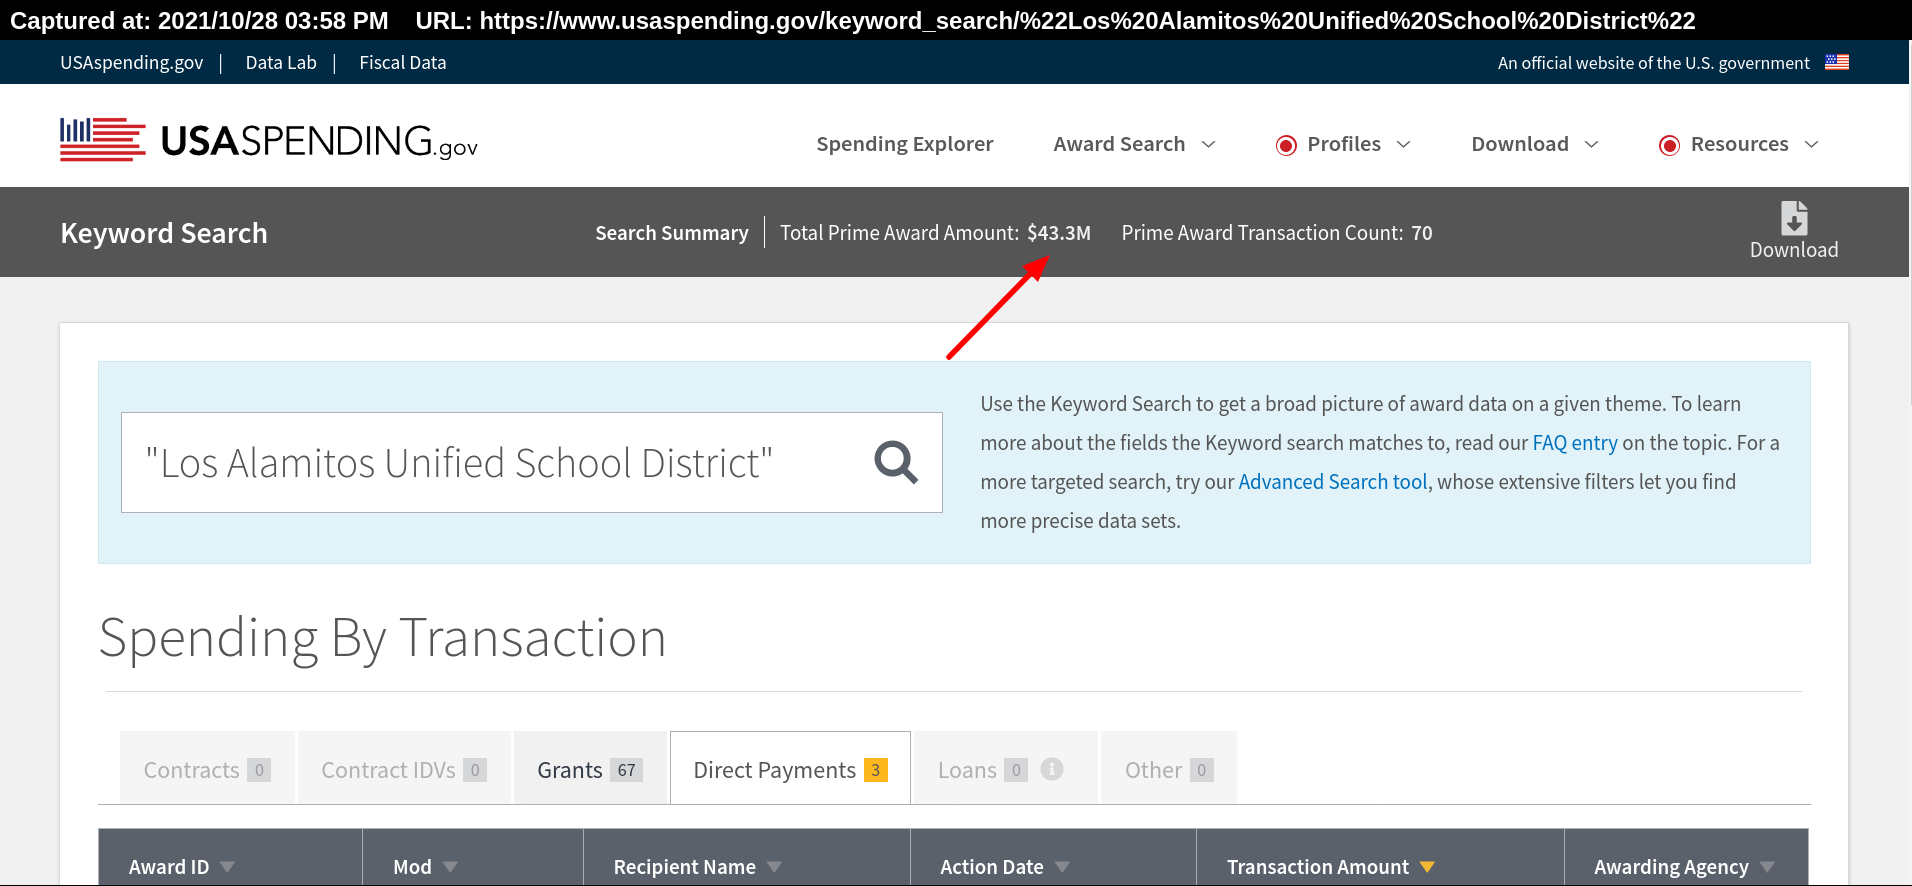Sort by Mod column arrow
The width and height of the screenshot is (1912, 886).
[x=450, y=867]
